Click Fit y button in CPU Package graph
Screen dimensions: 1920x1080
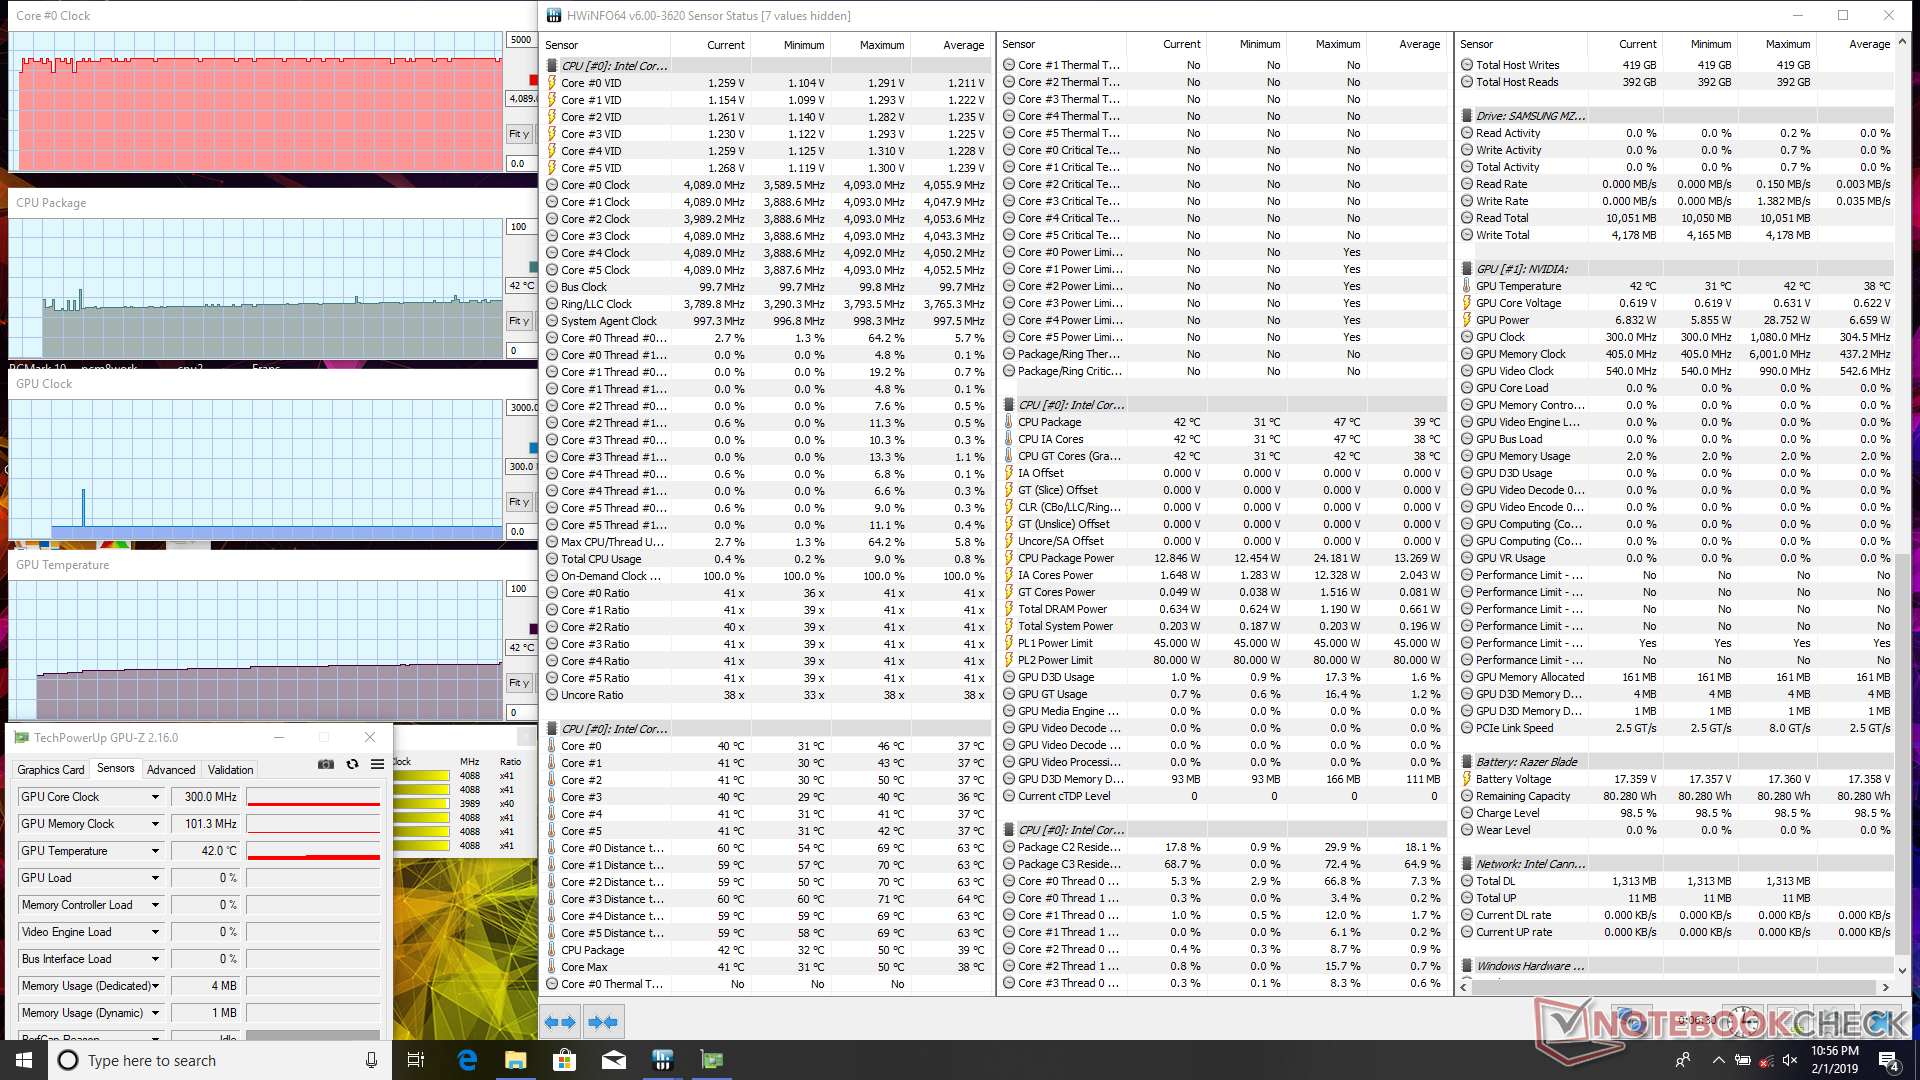pos(518,321)
